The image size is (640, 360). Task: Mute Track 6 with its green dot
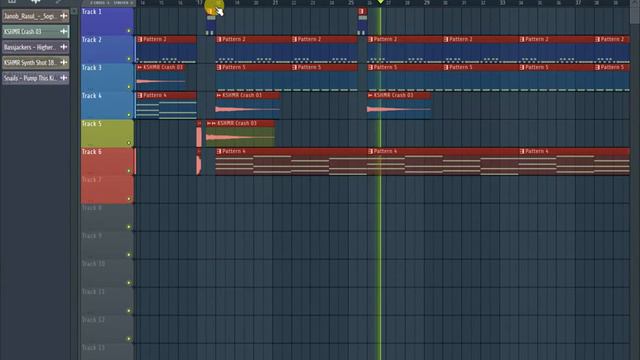pos(129,171)
